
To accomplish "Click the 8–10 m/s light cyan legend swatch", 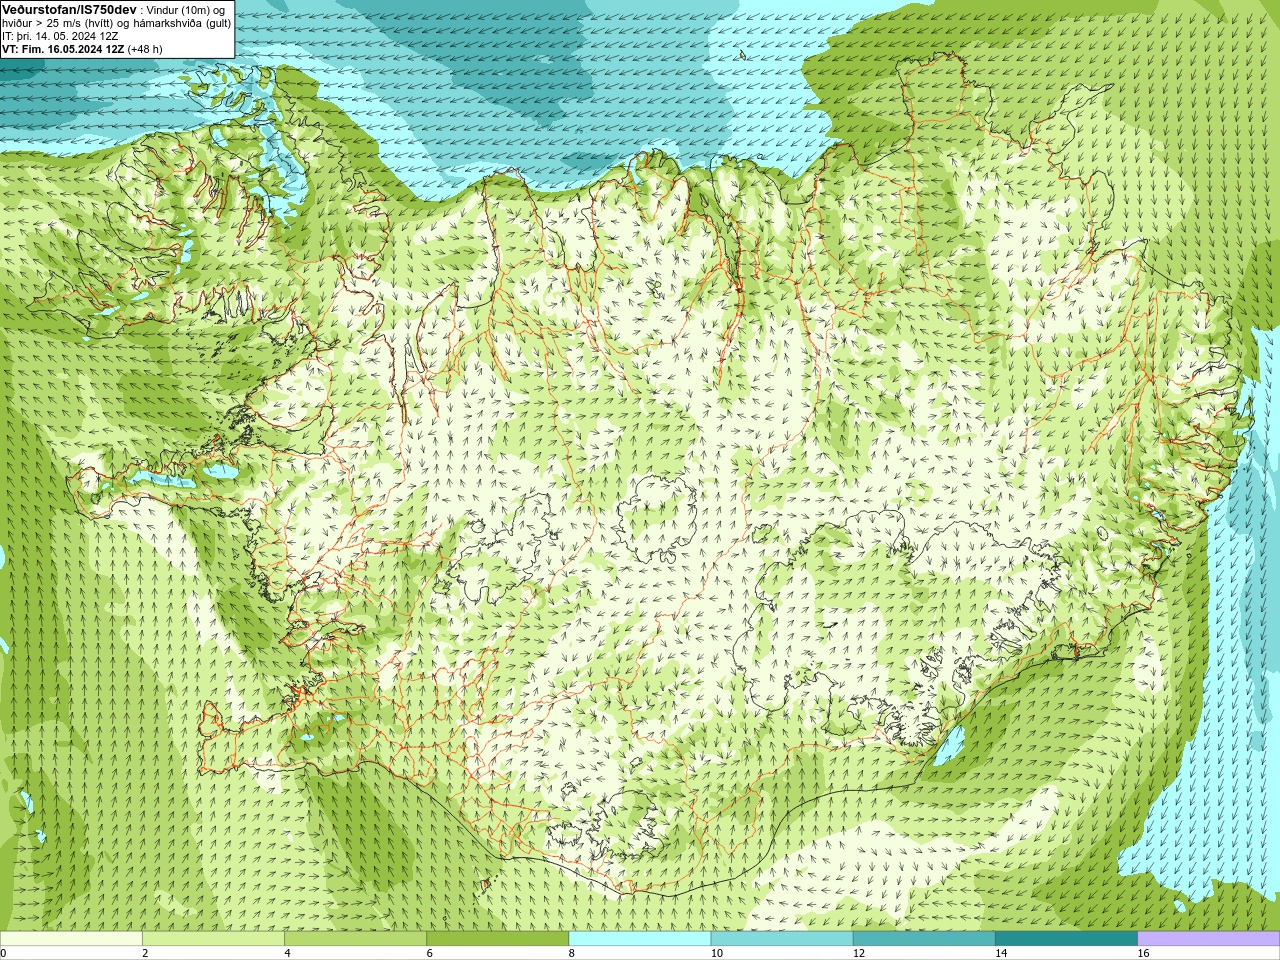I will point(640,939).
